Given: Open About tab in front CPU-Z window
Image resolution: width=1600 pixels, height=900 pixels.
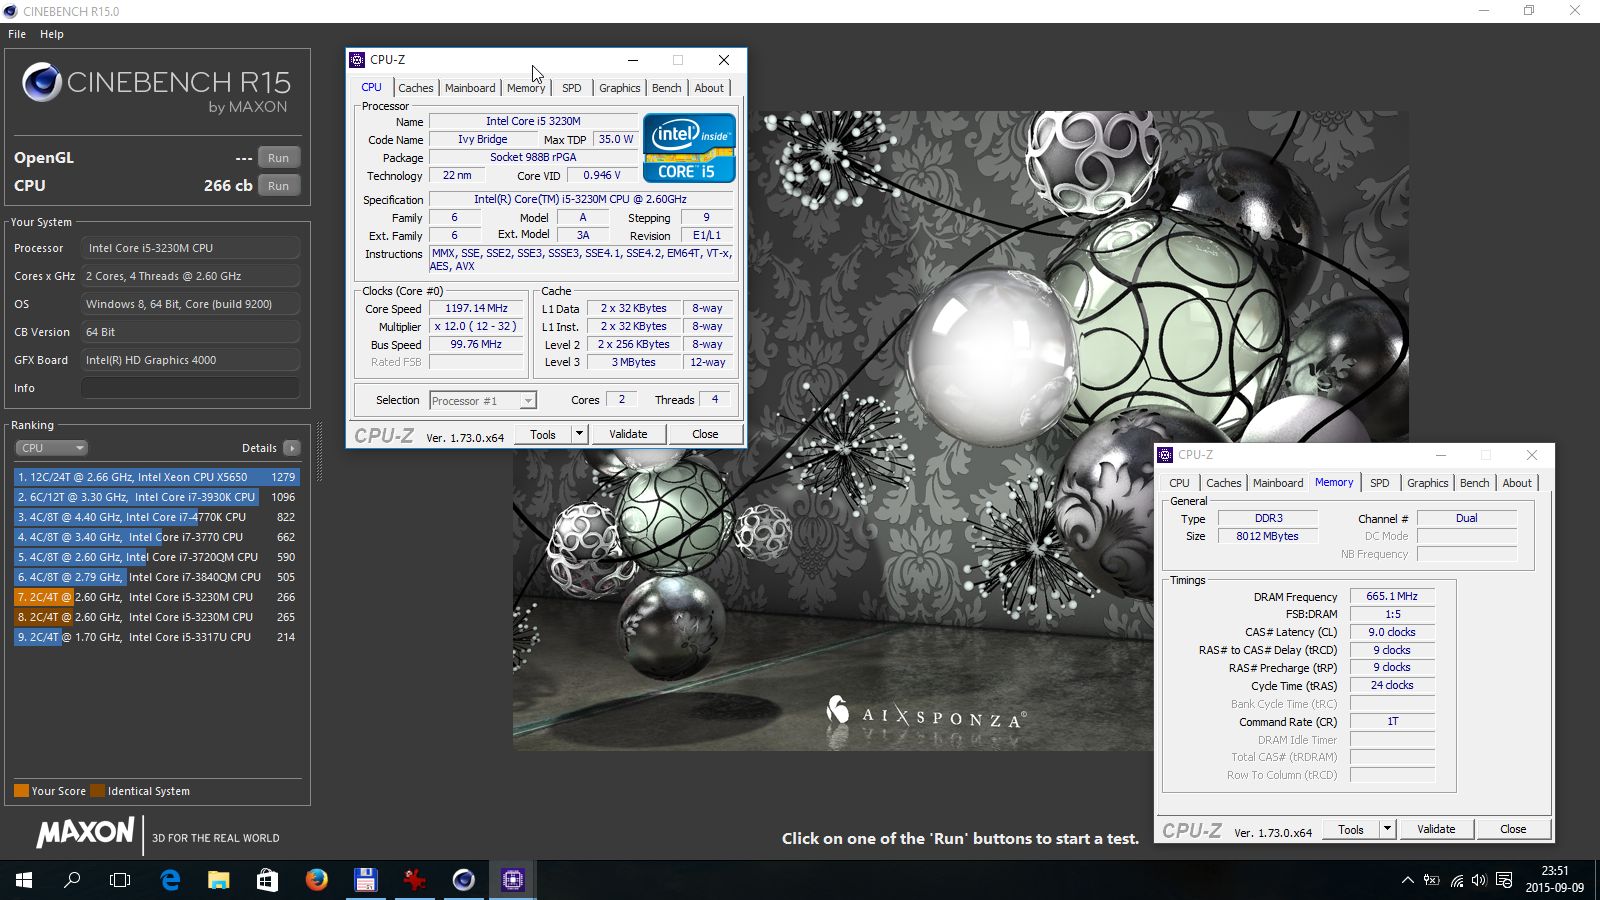Looking at the screenshot, I should point(709,88).
